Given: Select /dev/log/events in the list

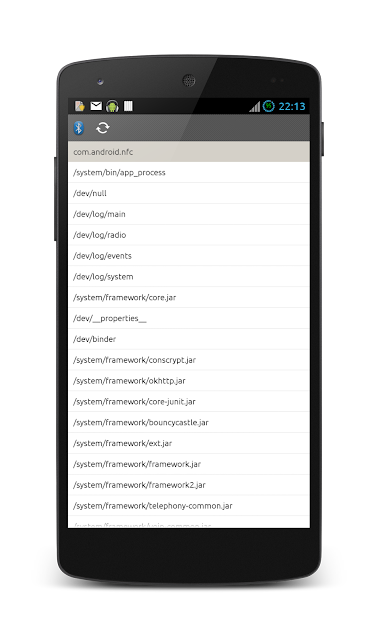Looking at the screenshot, I should pos(189,256).
